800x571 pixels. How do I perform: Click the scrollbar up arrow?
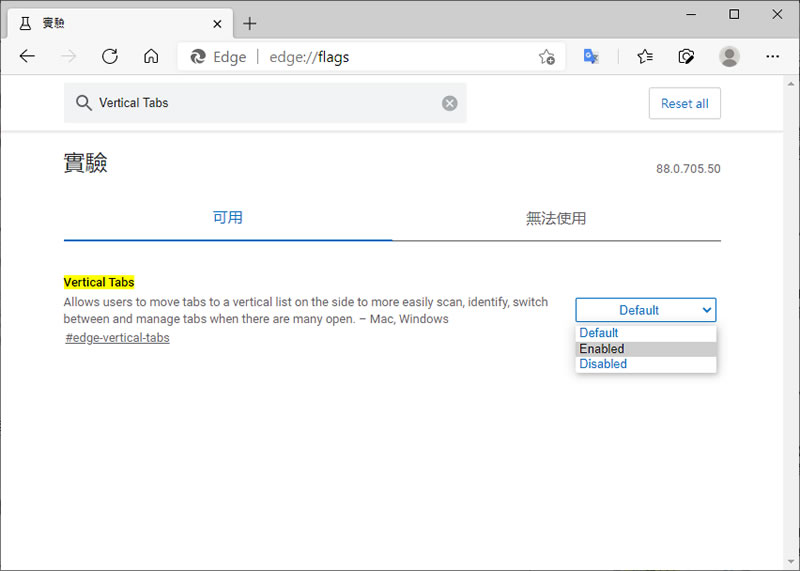(791, 84)
